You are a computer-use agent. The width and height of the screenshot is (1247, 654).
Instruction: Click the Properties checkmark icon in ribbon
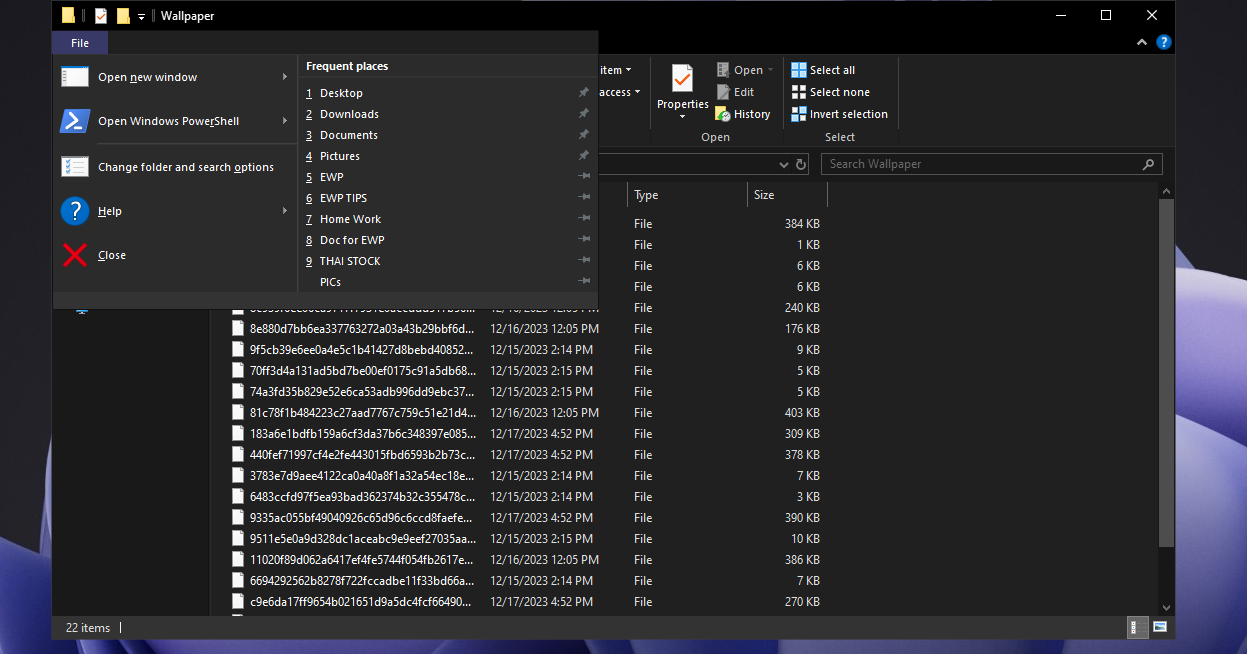[682, 79]
